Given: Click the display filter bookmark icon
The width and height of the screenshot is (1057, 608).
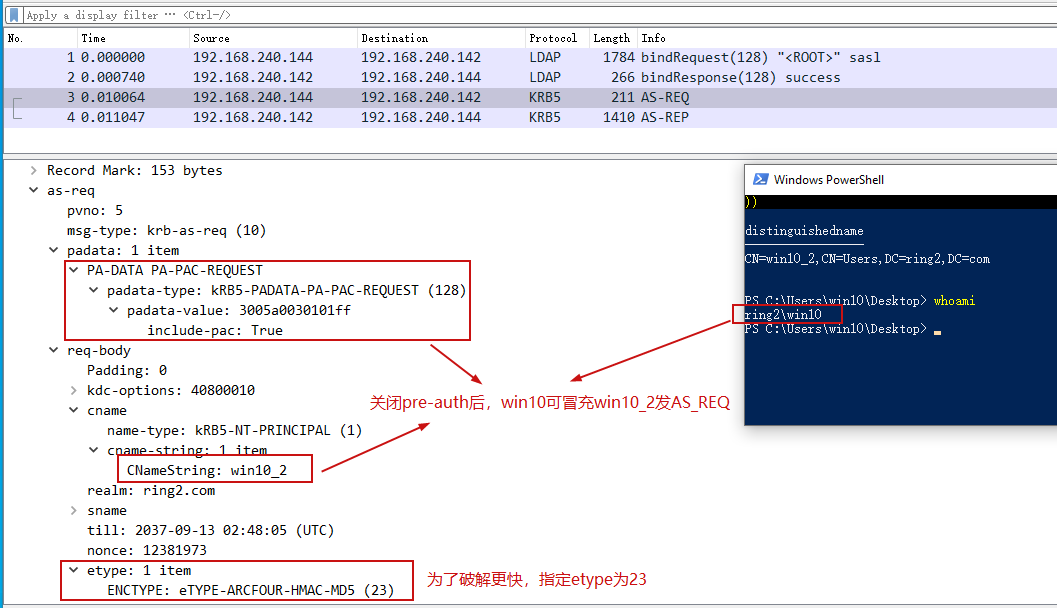Looking at the screenshot, I should click(13, 14).
